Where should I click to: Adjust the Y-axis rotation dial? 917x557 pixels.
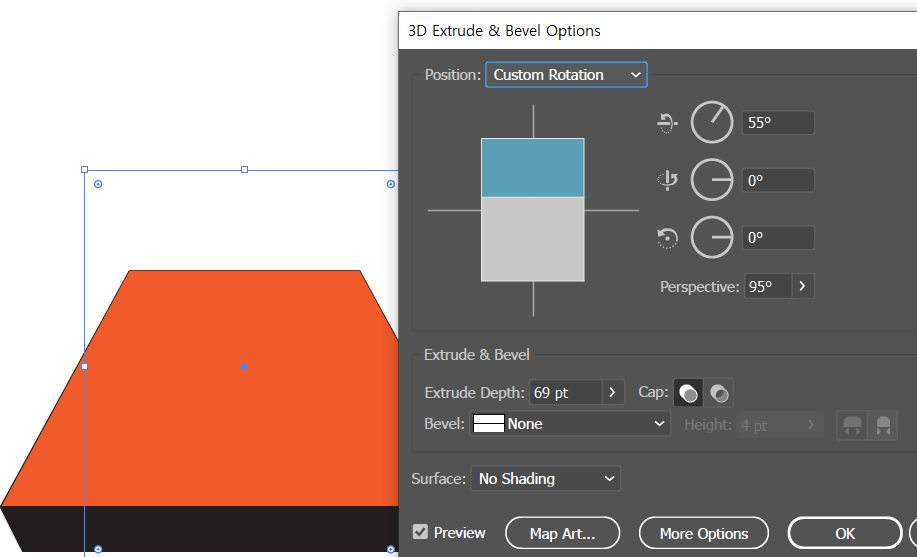(x=712, y=180)
